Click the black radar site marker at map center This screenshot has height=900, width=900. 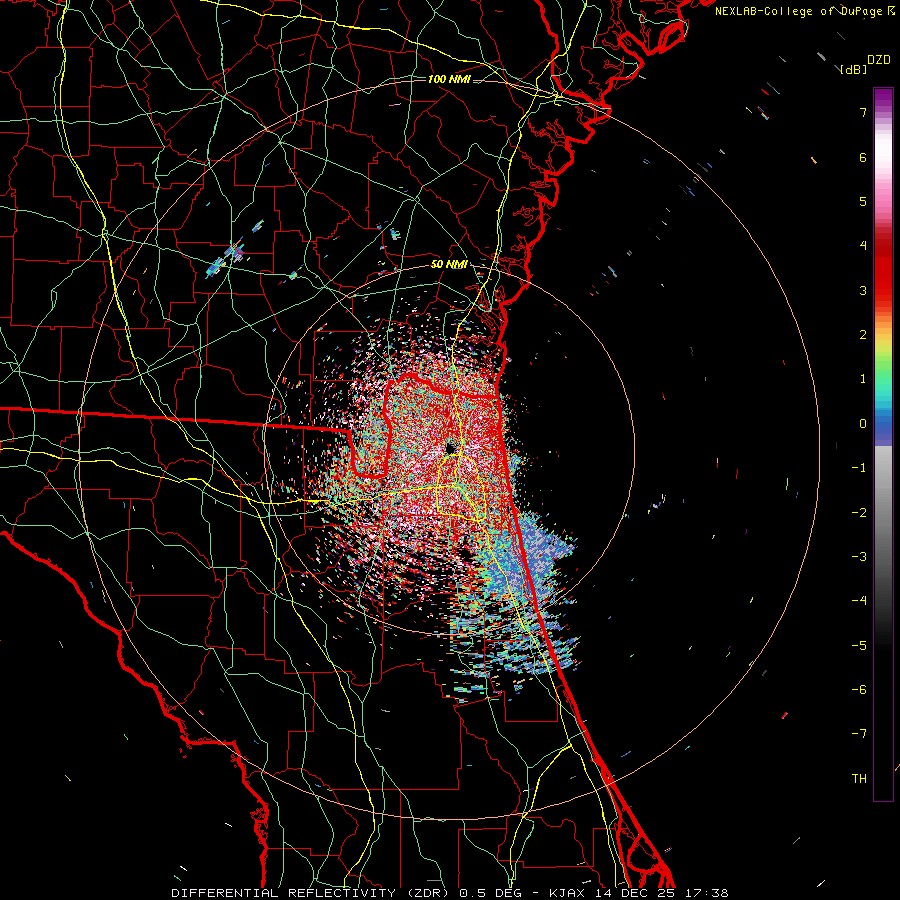[451, 448]
